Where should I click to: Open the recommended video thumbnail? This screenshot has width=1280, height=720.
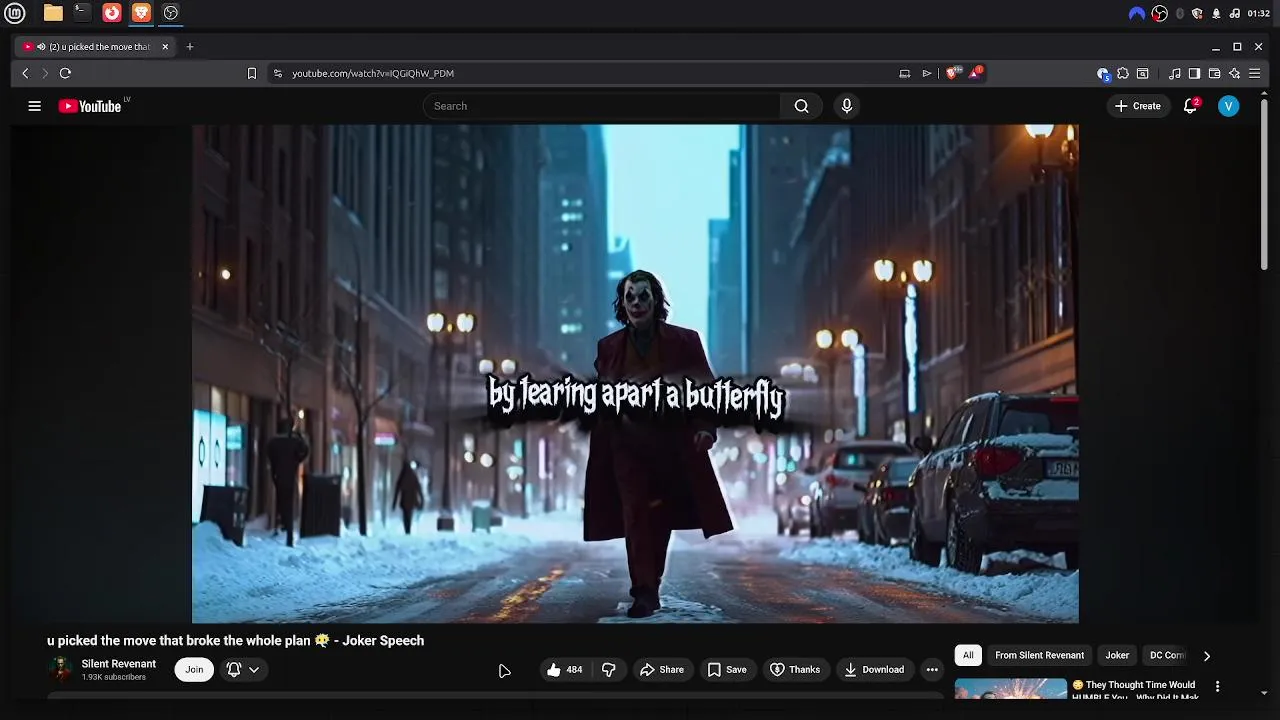1010,688
